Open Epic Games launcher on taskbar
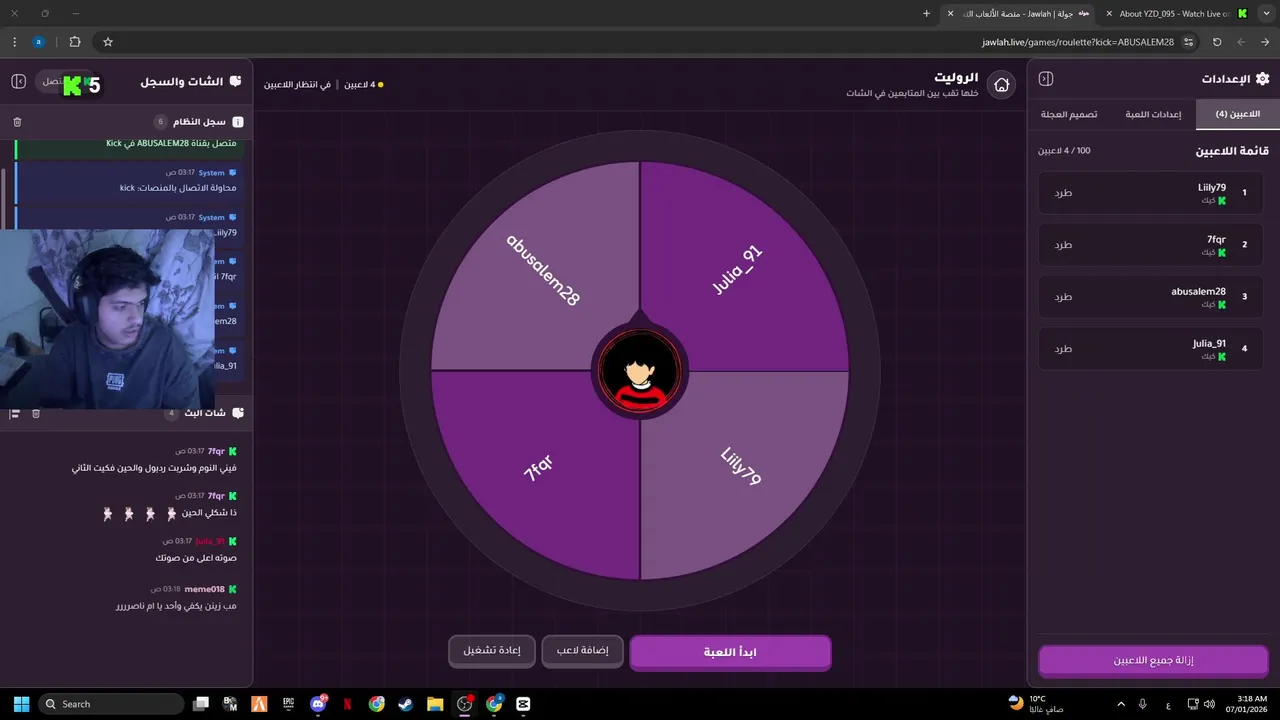This screenshot has width=1280, height=720. [x=288, y=704]
